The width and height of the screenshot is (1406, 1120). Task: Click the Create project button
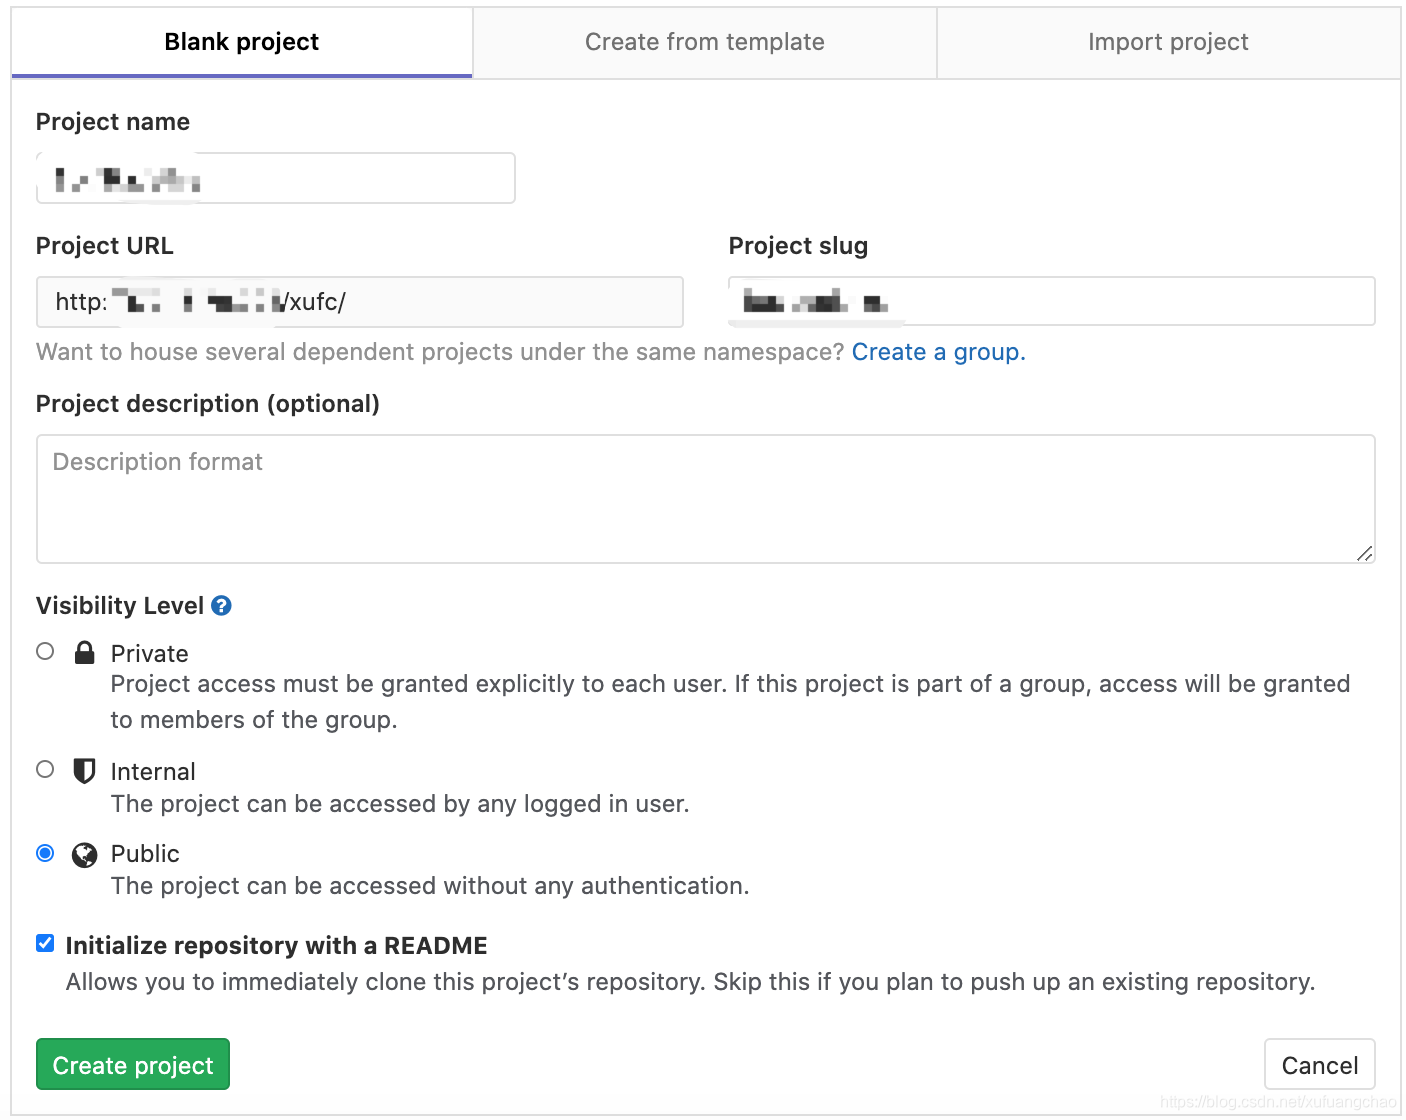click(133, 1064)
